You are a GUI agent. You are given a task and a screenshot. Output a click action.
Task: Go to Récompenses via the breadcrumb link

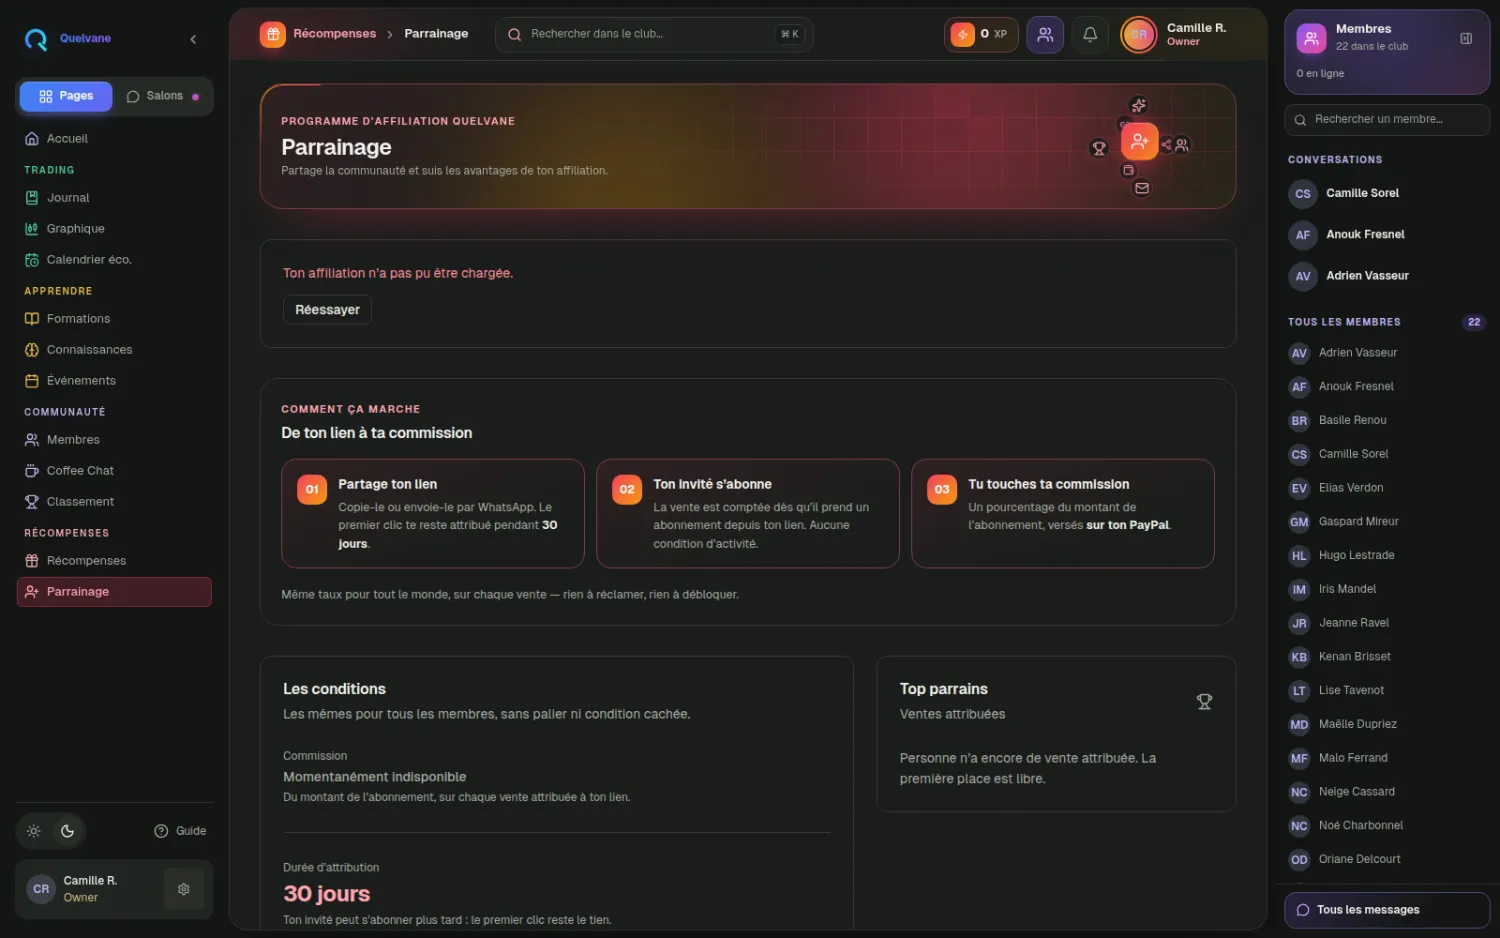334,34
